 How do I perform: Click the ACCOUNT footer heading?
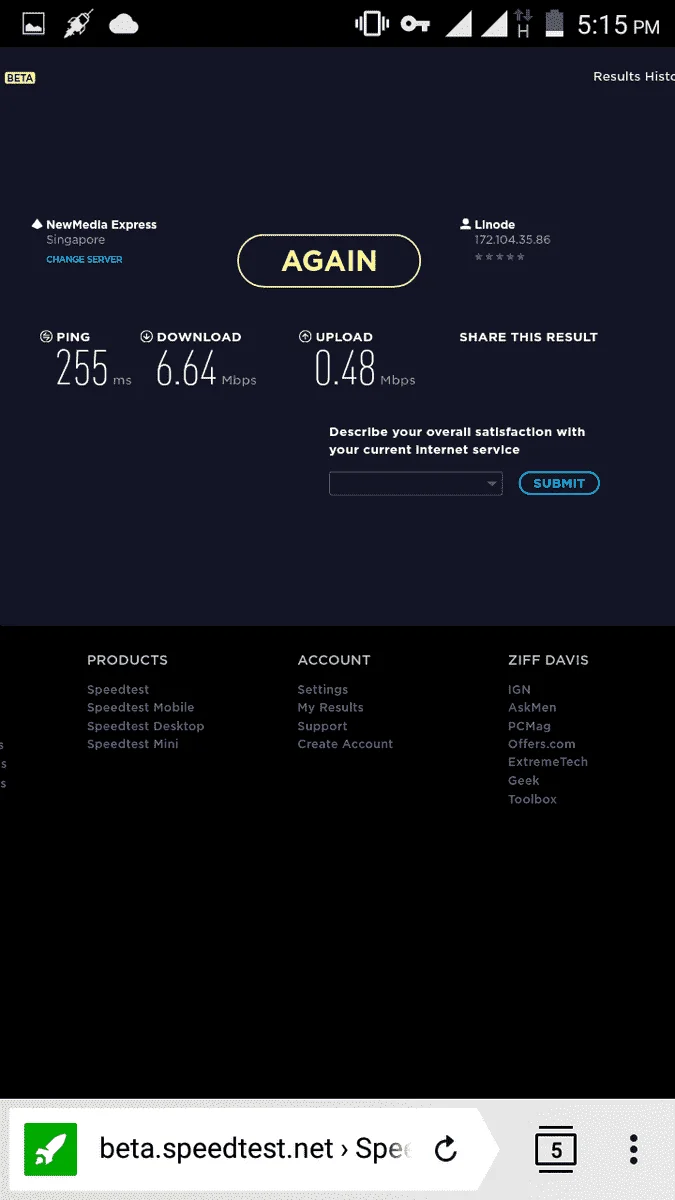334,660
